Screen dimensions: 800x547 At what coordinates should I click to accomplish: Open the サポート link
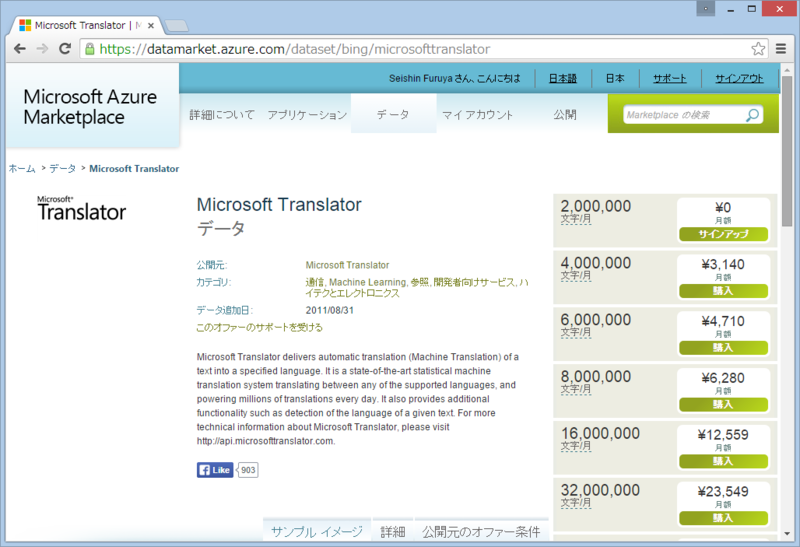coord(669,79)
